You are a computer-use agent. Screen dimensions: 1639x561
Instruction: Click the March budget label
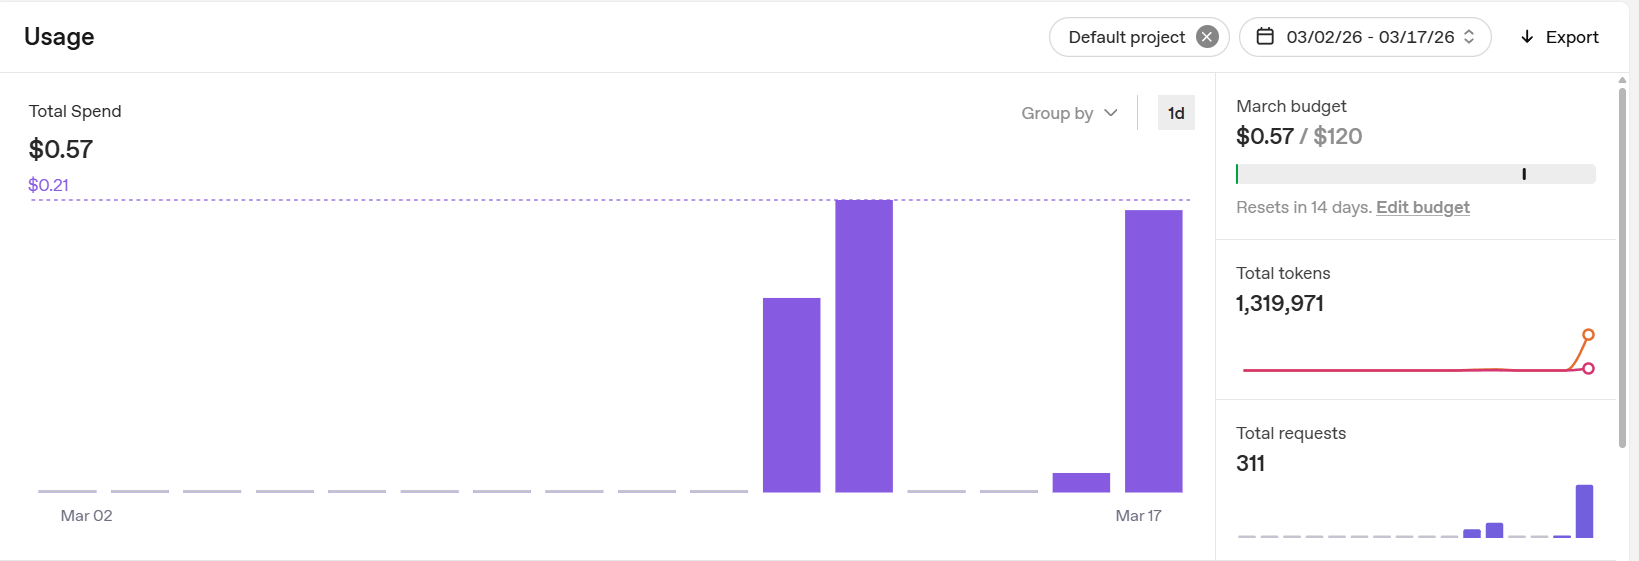[1291, 106]
